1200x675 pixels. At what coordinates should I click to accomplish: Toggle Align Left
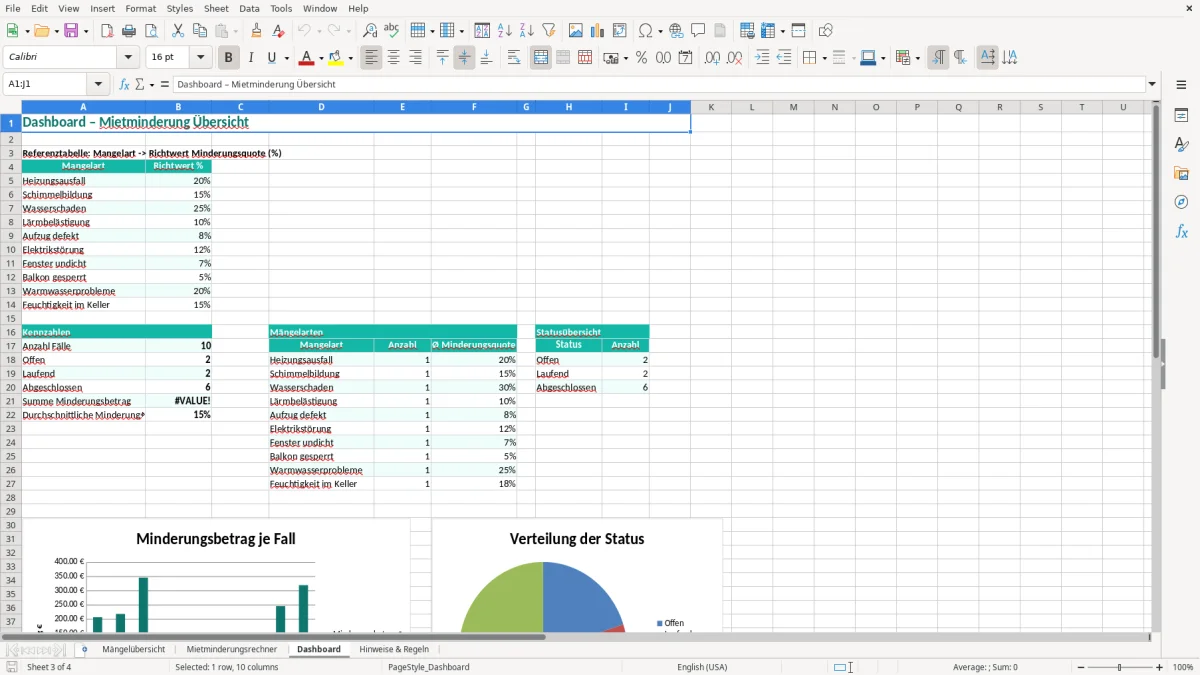(372, 58)
